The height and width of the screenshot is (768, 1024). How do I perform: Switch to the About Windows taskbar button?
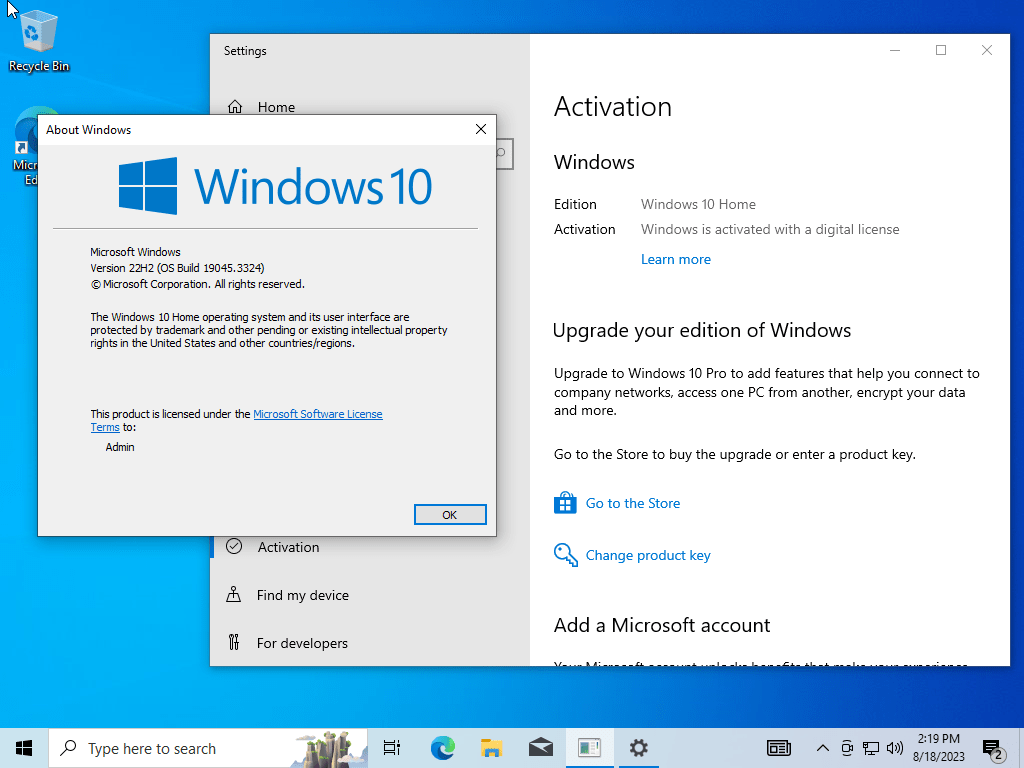coord(590,748)
